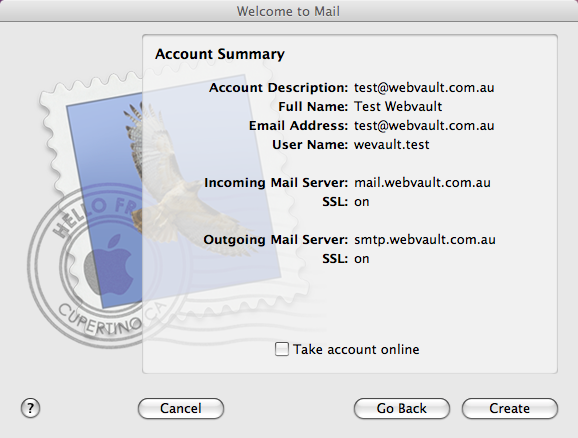Enable the Take account online checkbox
The image size is (578, 438).
pyautogui.click(x=282, y=349)
